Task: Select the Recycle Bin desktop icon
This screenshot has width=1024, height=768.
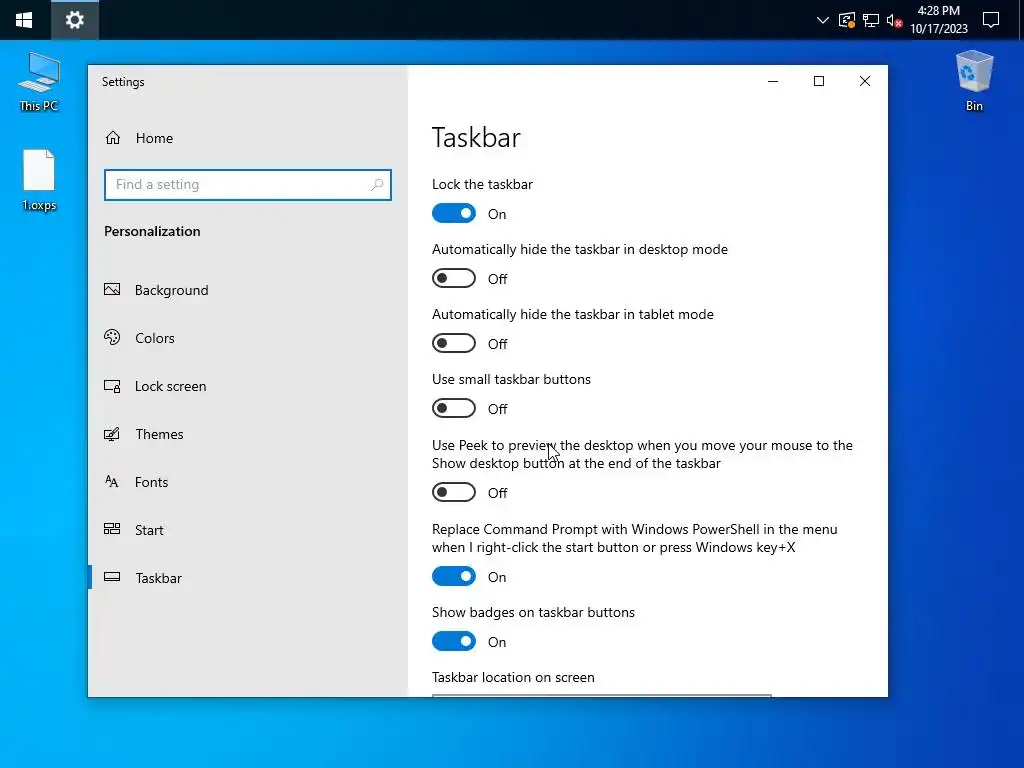Action: pos(974,81)
